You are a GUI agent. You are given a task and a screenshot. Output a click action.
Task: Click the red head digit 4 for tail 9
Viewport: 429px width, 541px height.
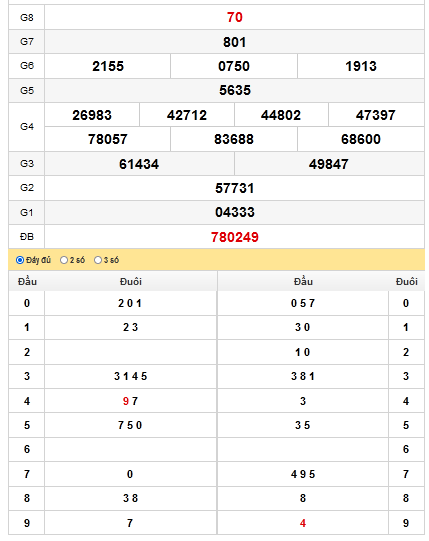(303, 523)
